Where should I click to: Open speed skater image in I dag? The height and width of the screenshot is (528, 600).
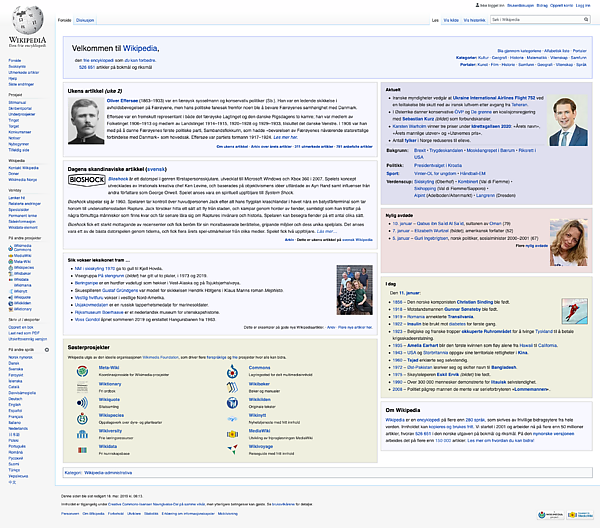coord(574,311)
